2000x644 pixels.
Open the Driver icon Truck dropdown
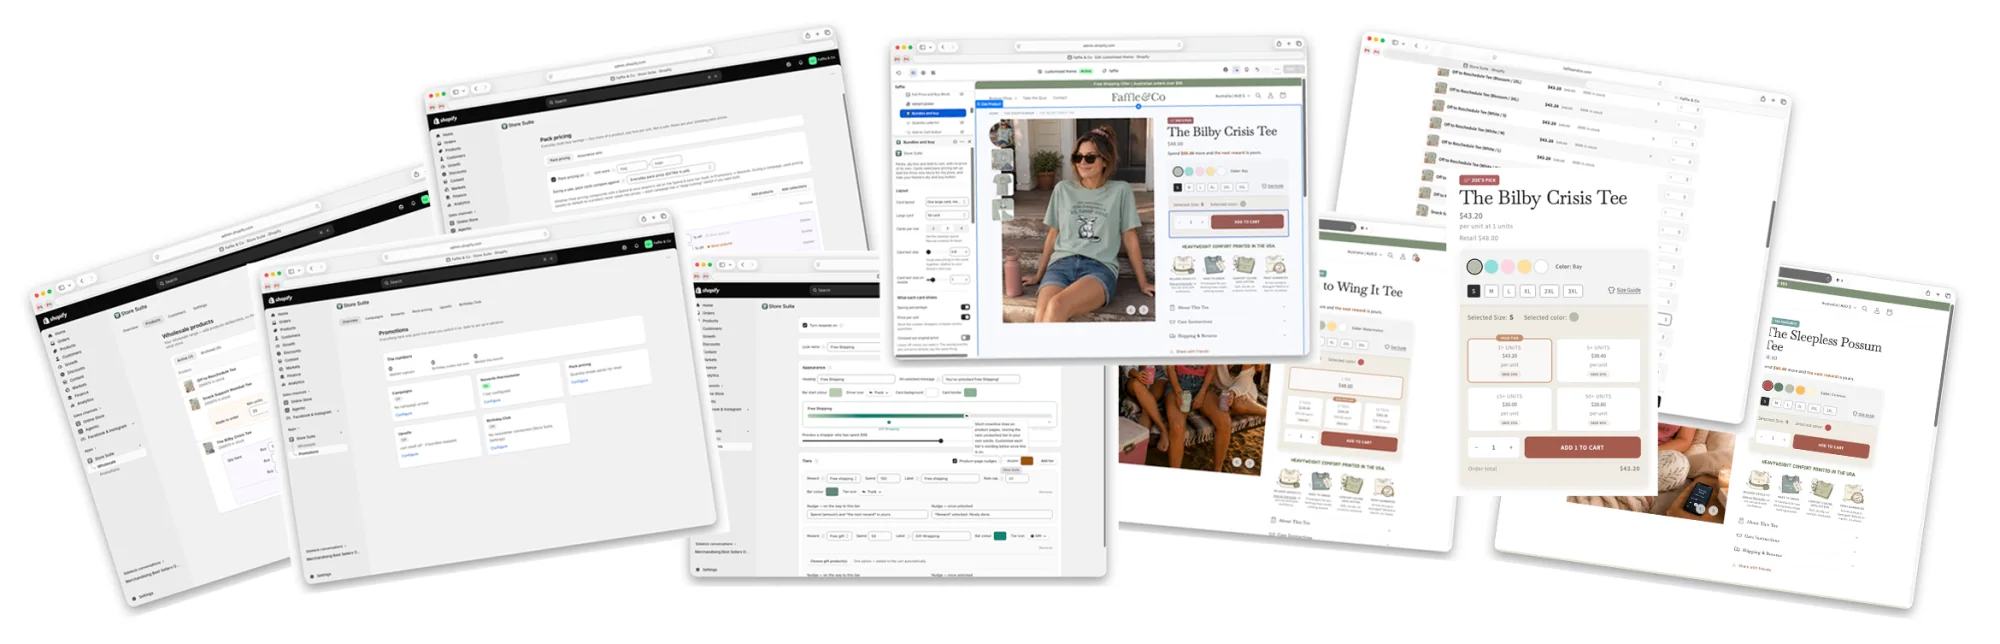877,392
